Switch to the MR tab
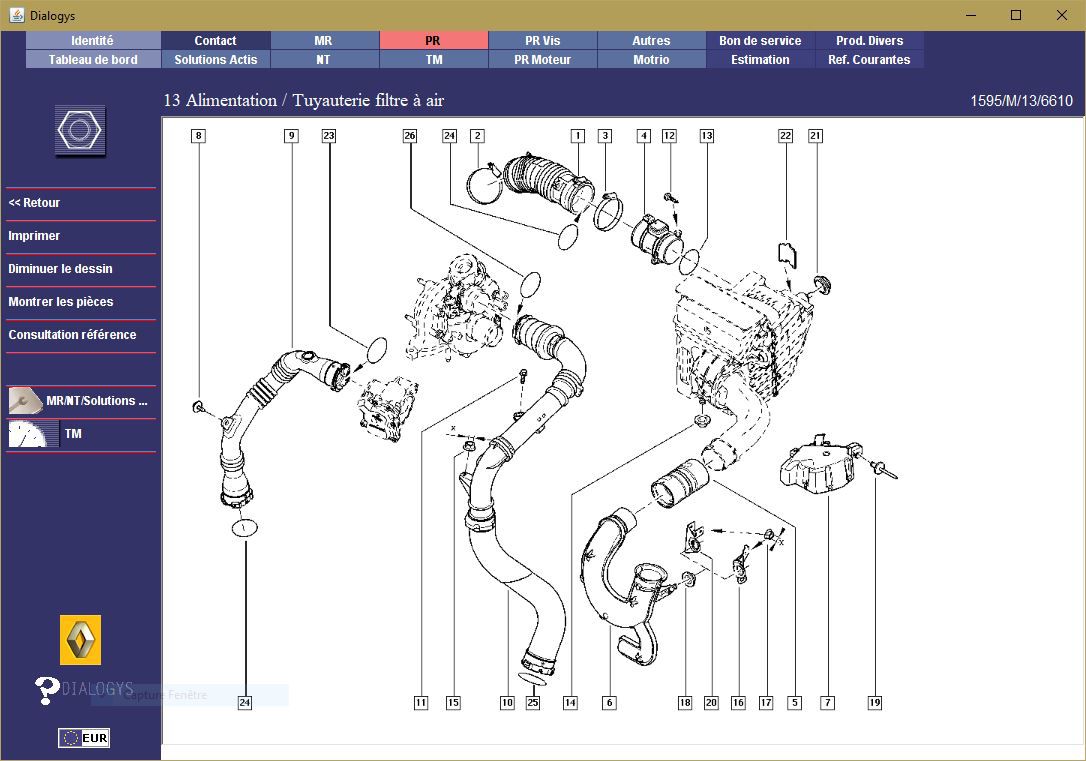Image resolution: width=1086 pixels, height=761 pixels. click(x=323, y=40)
